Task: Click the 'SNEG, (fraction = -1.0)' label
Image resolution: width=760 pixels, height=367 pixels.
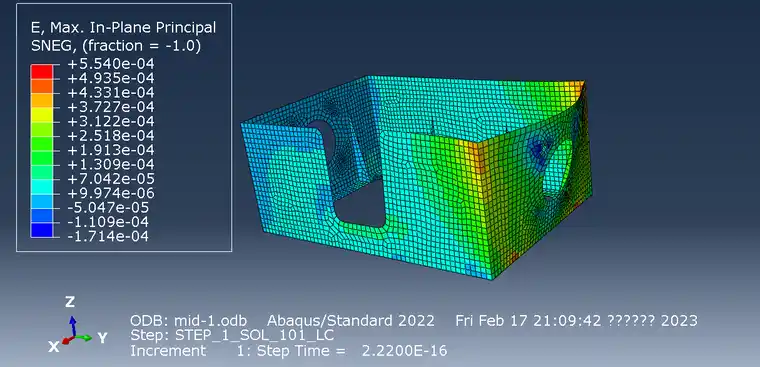Action: pyautogui.click(x=115, y=46)
